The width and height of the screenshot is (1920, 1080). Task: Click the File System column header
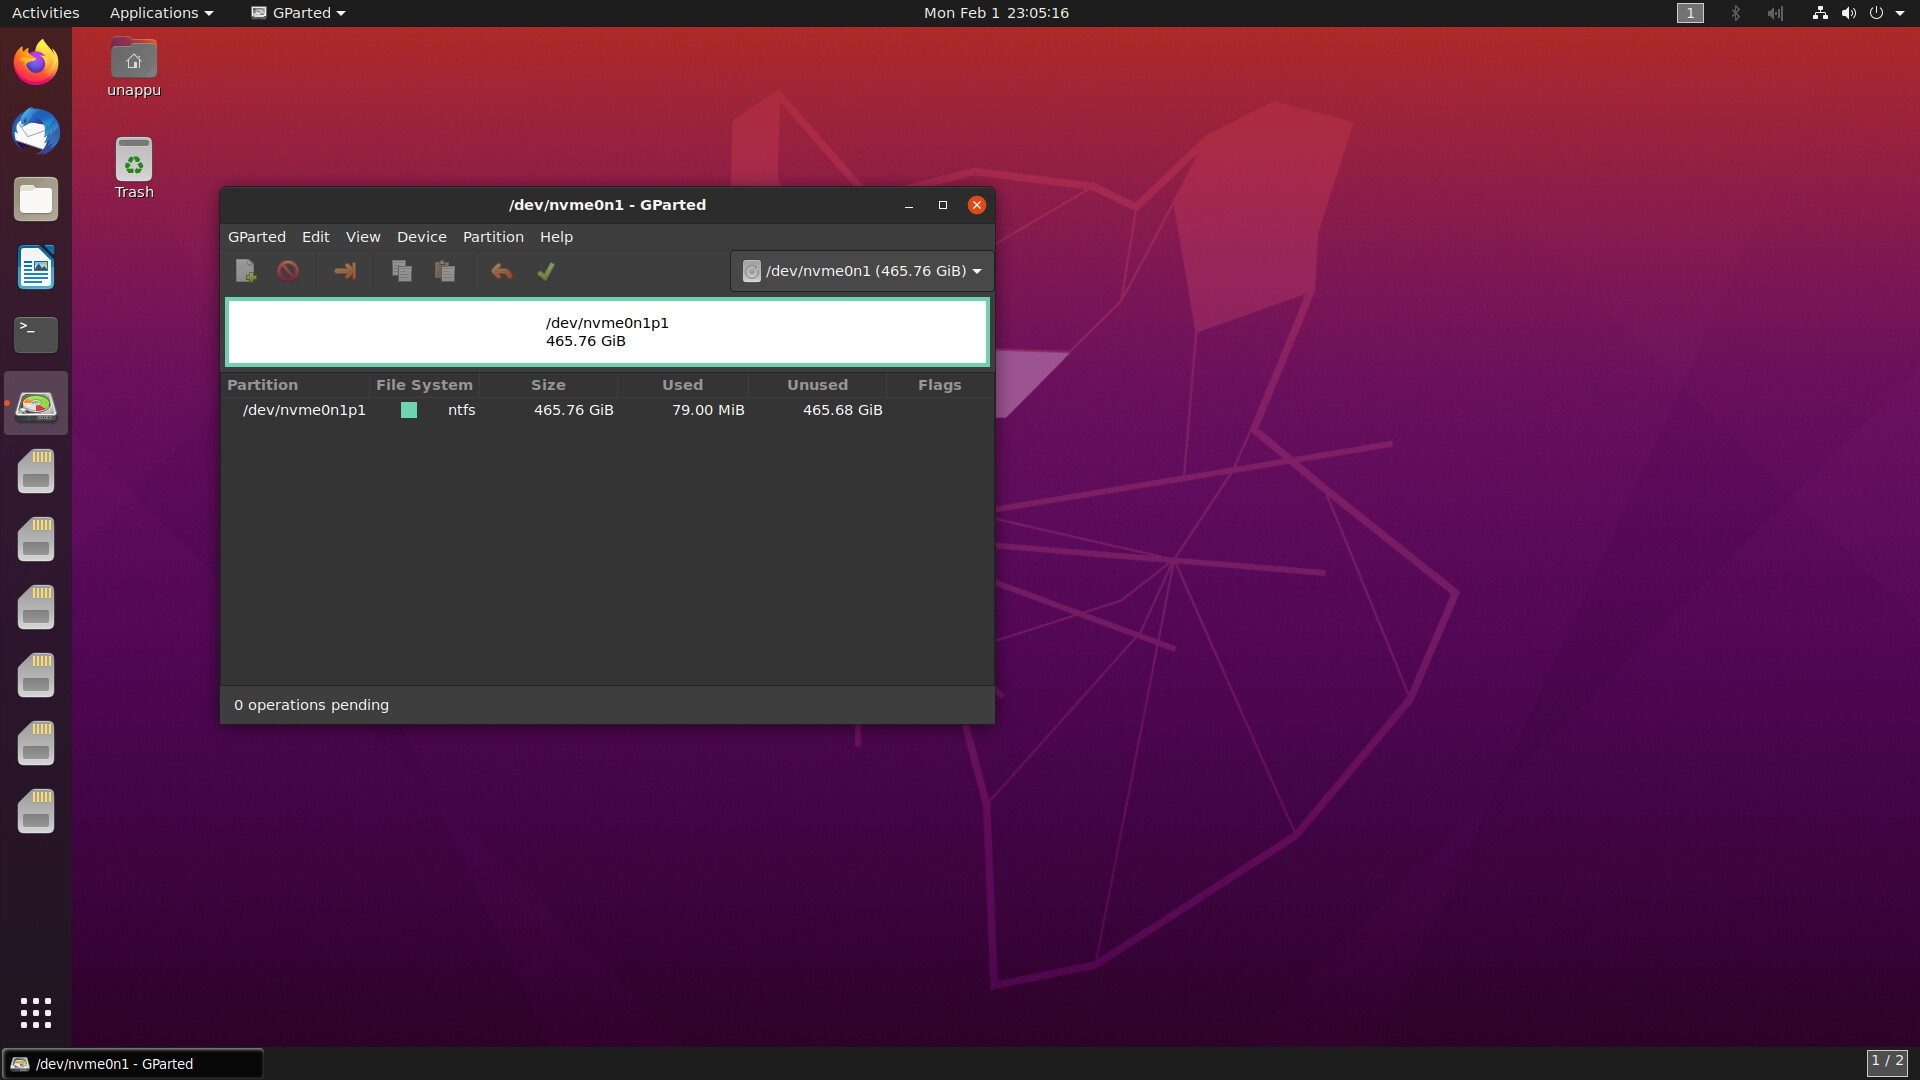[424, 385]
